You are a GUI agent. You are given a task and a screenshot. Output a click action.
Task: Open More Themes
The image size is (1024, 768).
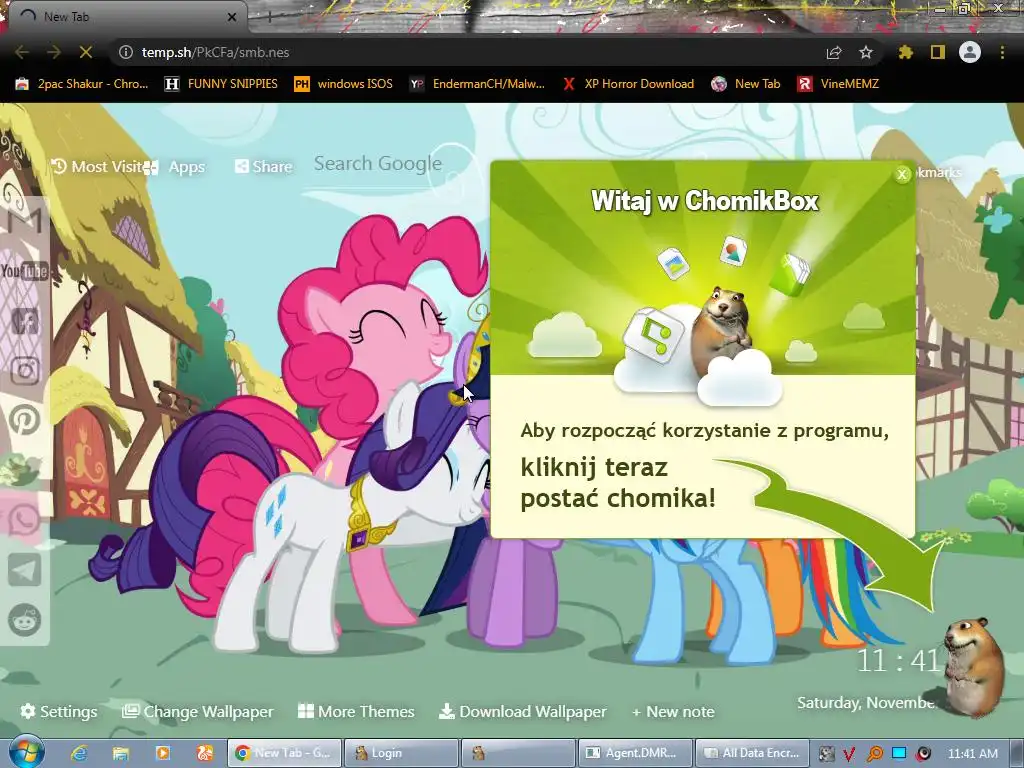pos(356,711)
